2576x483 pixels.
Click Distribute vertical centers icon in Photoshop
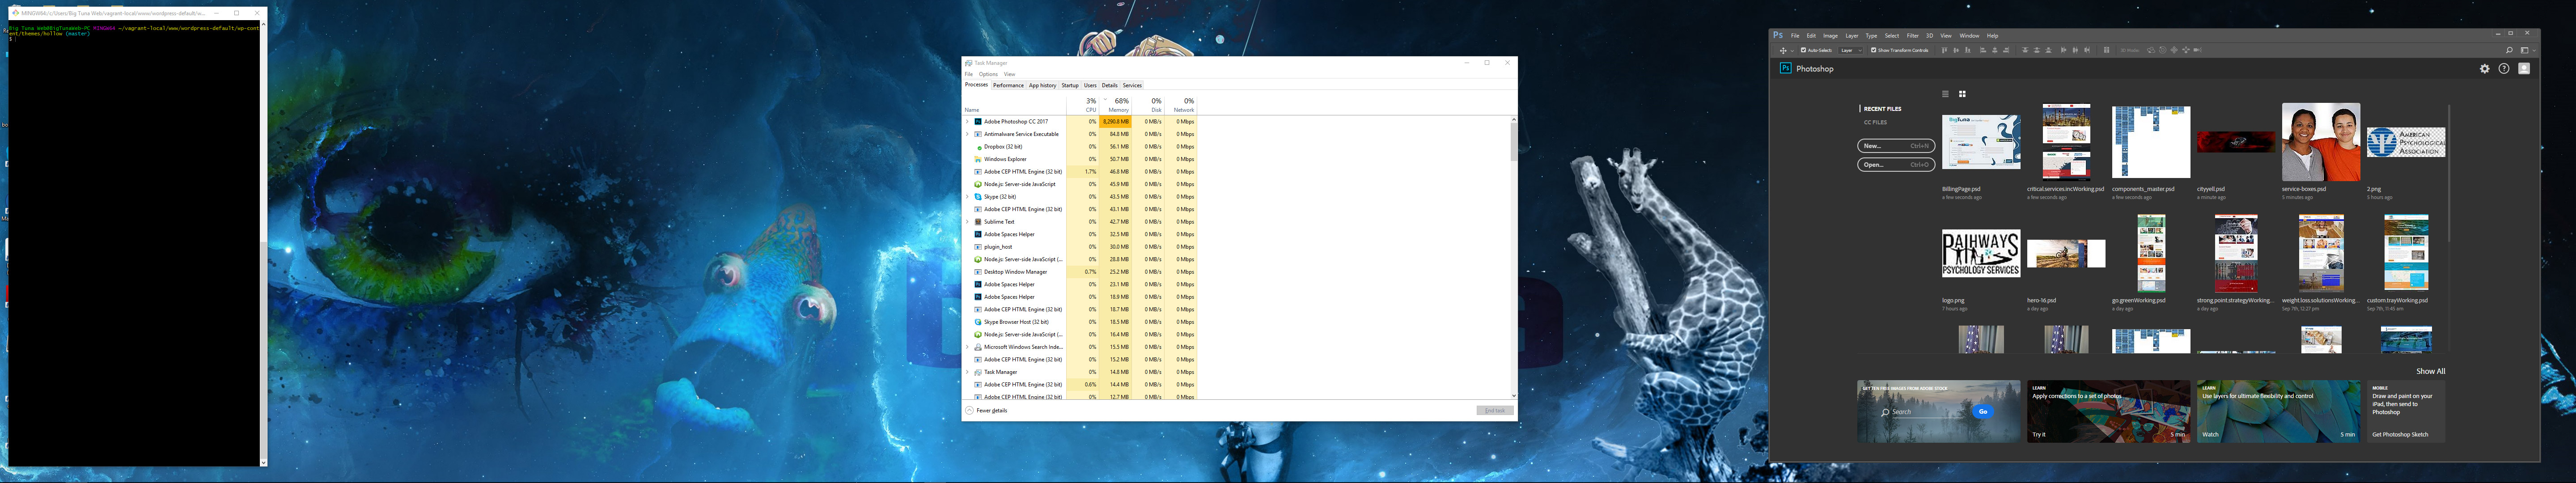[x=2037, y=50]
